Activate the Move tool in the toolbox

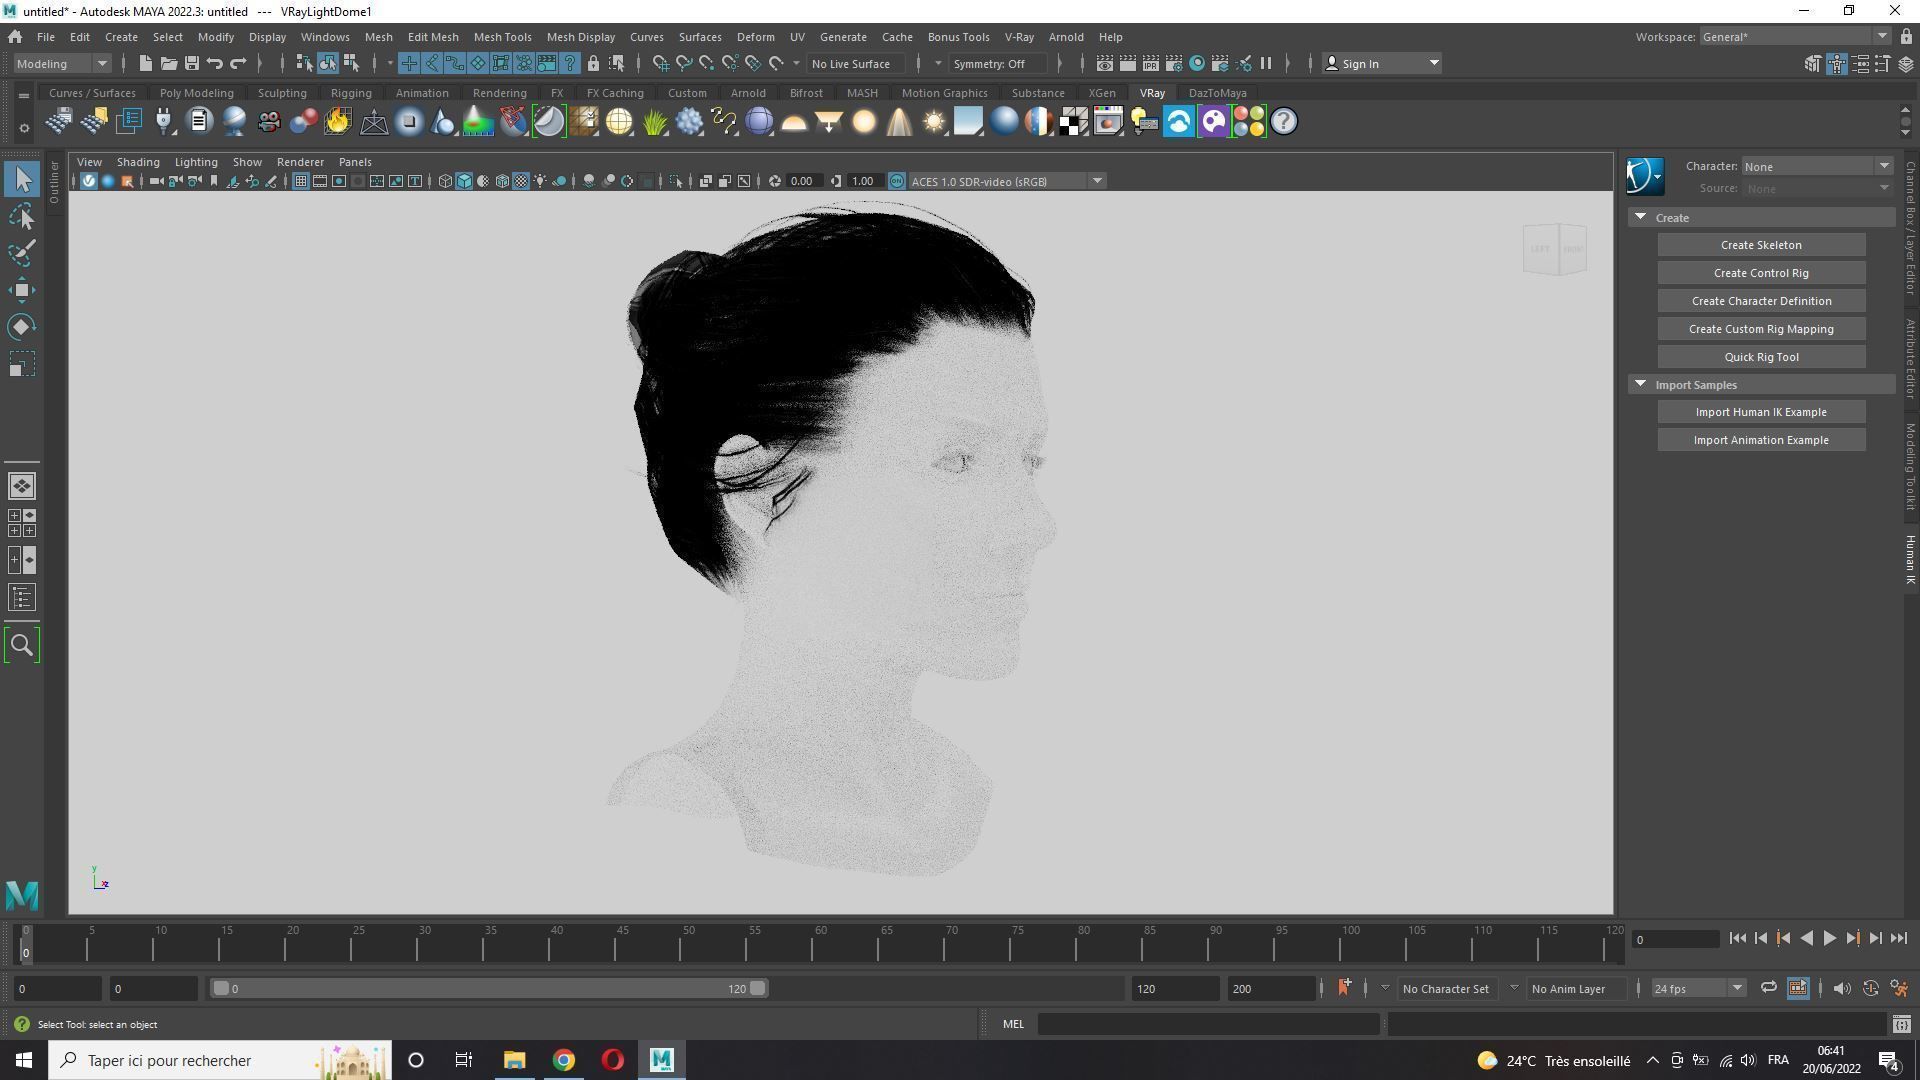[x=22, y=290]
